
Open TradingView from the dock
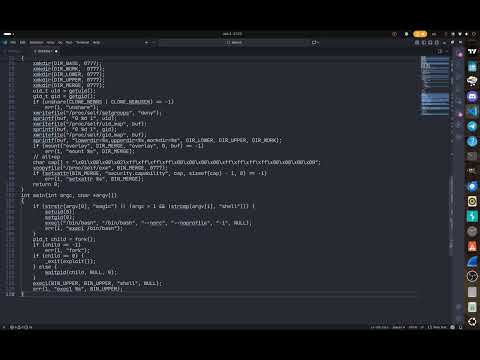(x=472, y=52)
